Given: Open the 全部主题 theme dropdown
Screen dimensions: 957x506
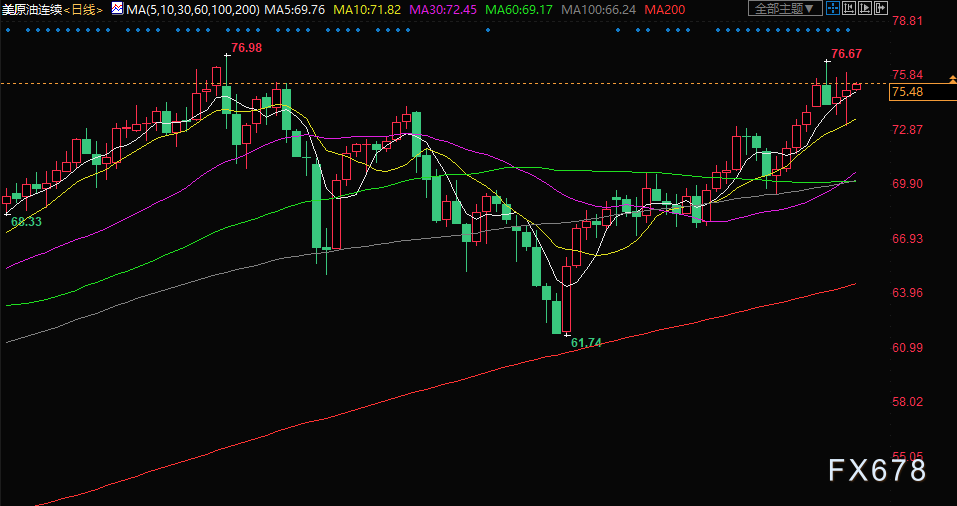Looking at the screenshot, I should (x=784, y=9).
